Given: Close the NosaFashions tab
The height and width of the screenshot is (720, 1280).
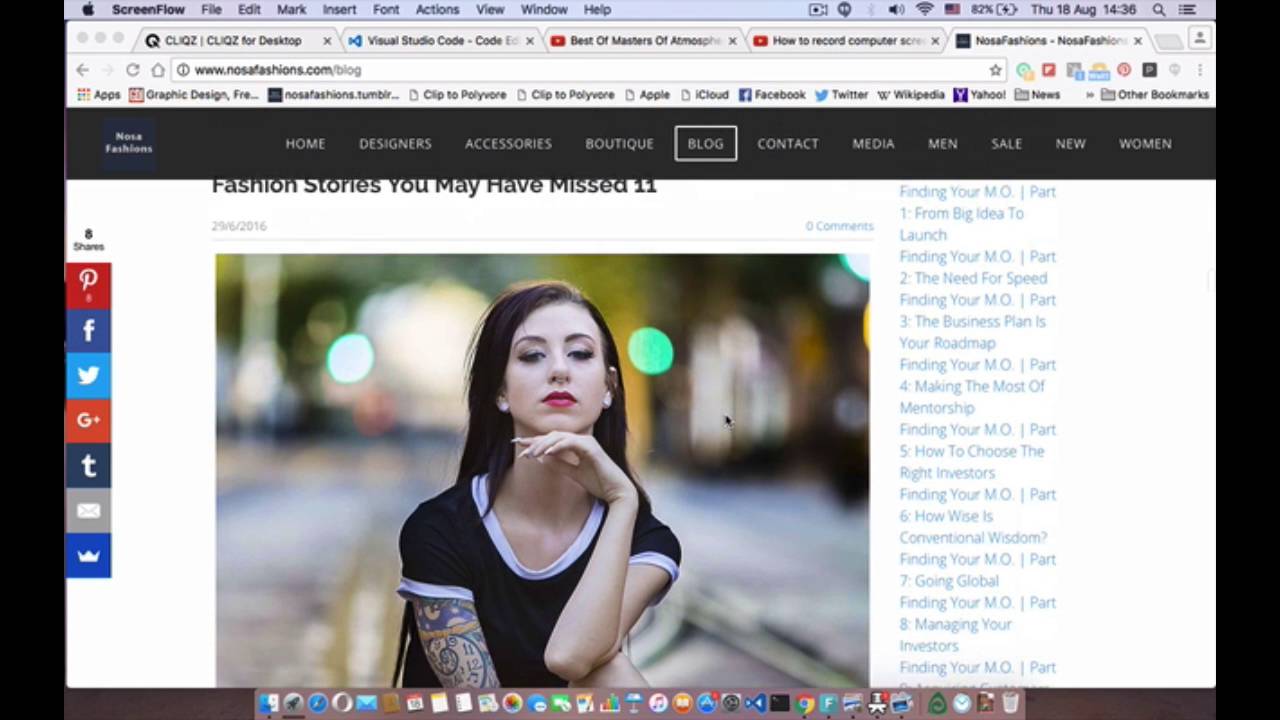Looking at the screenshot, I should pyautogui.click(x=1138, y=41).
